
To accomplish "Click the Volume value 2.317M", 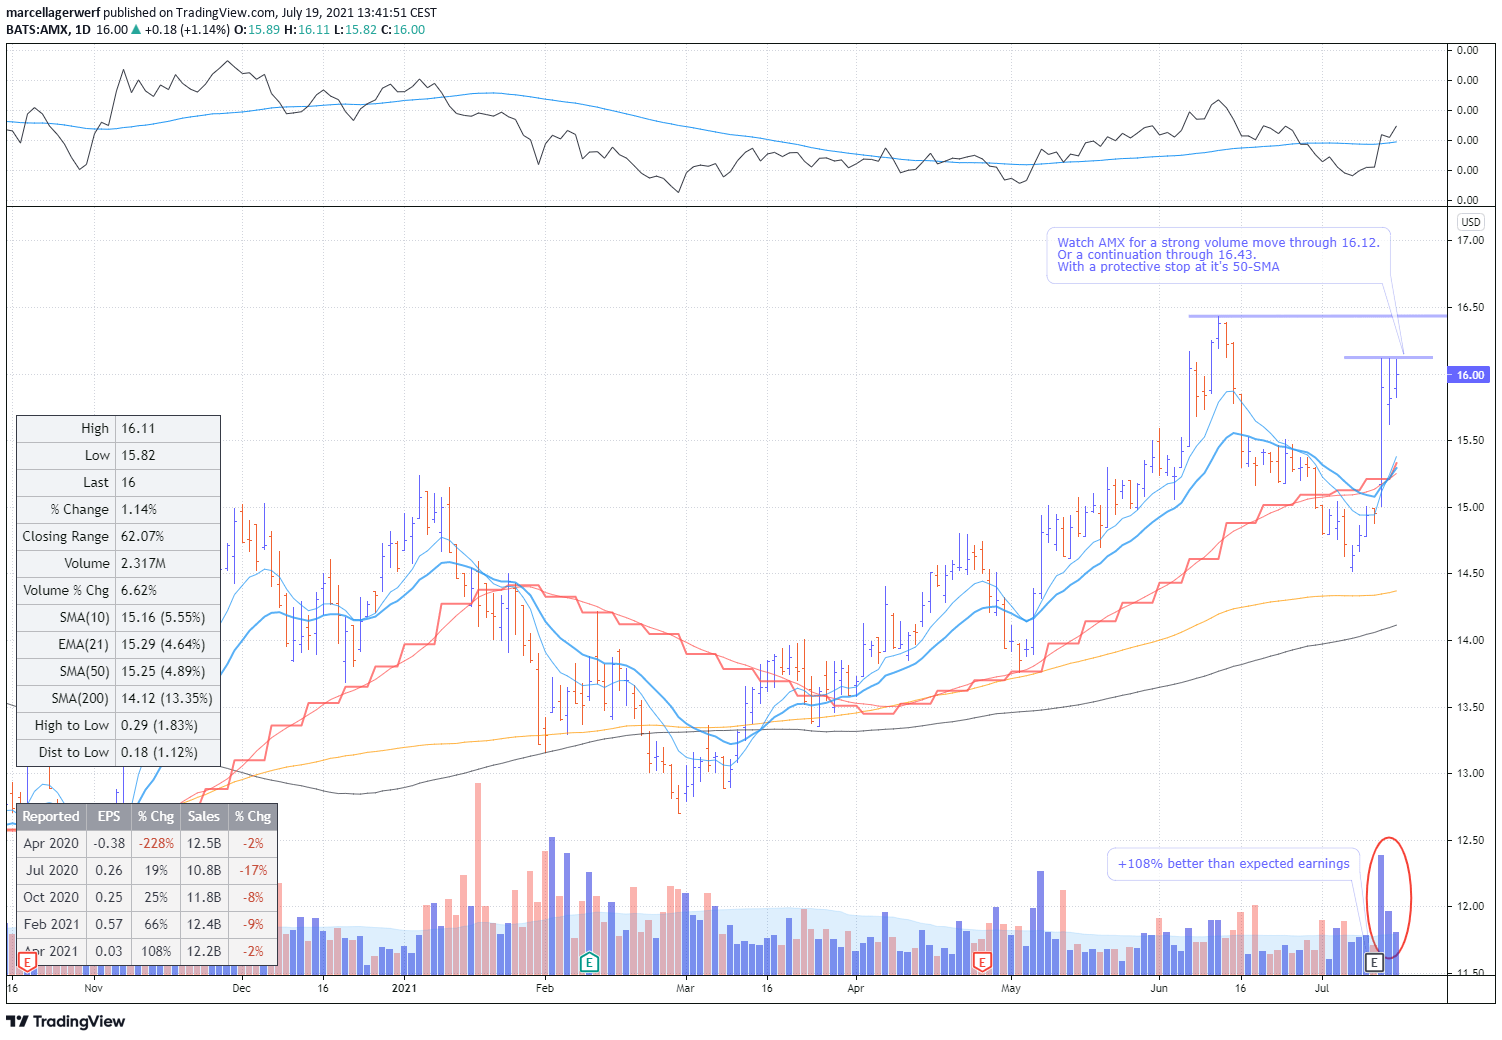I will click(144, 563).
